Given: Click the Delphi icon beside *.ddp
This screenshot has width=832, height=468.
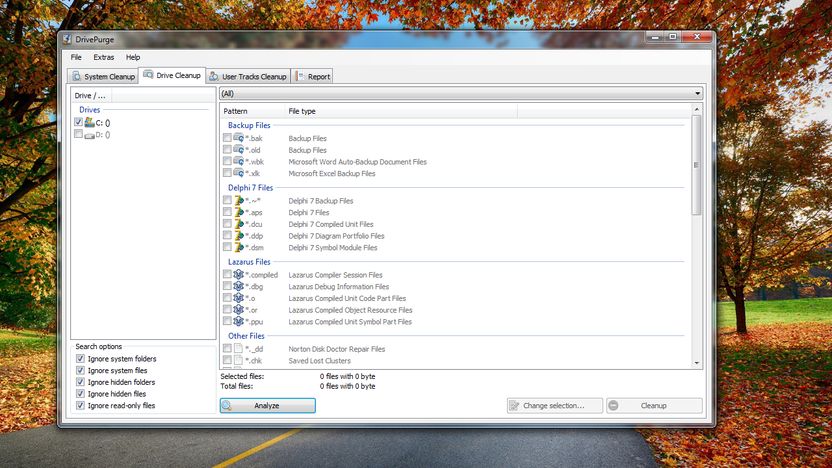Looking at the screenshot, I should coord(239,236).
